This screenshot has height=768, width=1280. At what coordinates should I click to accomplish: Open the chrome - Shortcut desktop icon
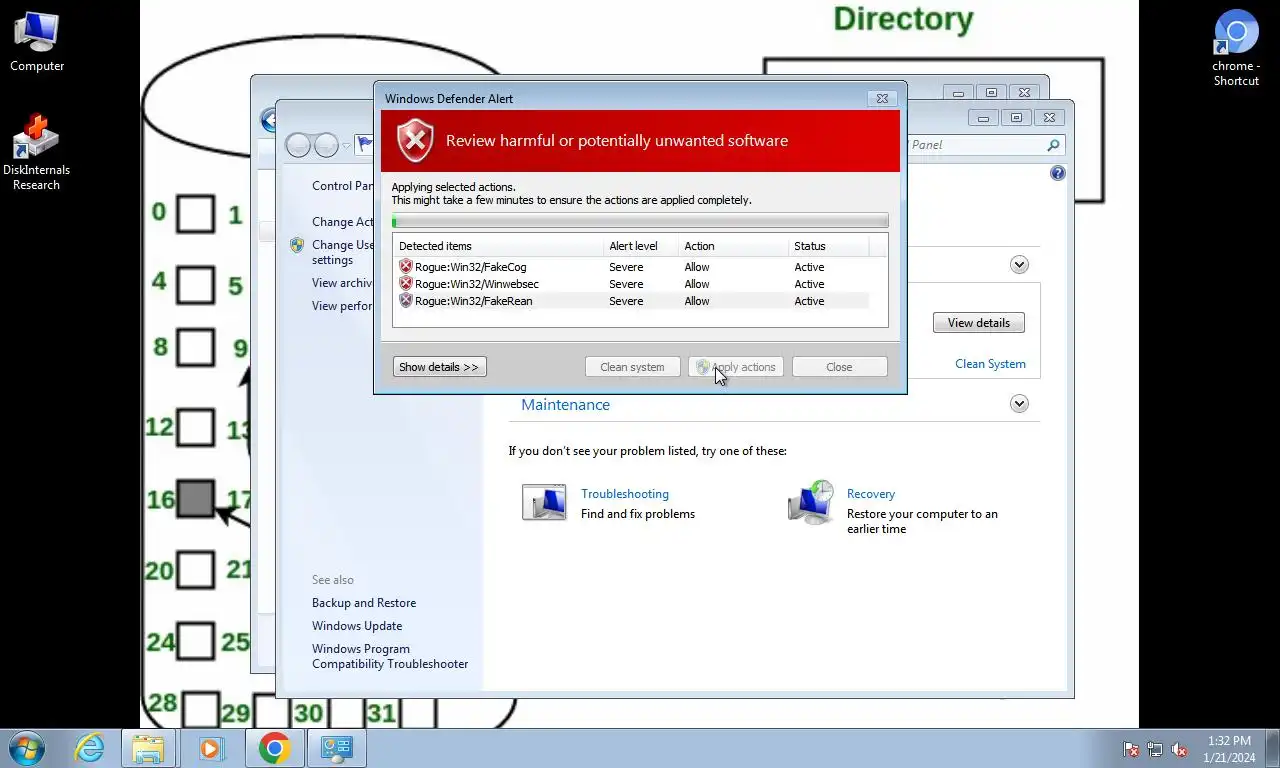[x=1236, y=47]
